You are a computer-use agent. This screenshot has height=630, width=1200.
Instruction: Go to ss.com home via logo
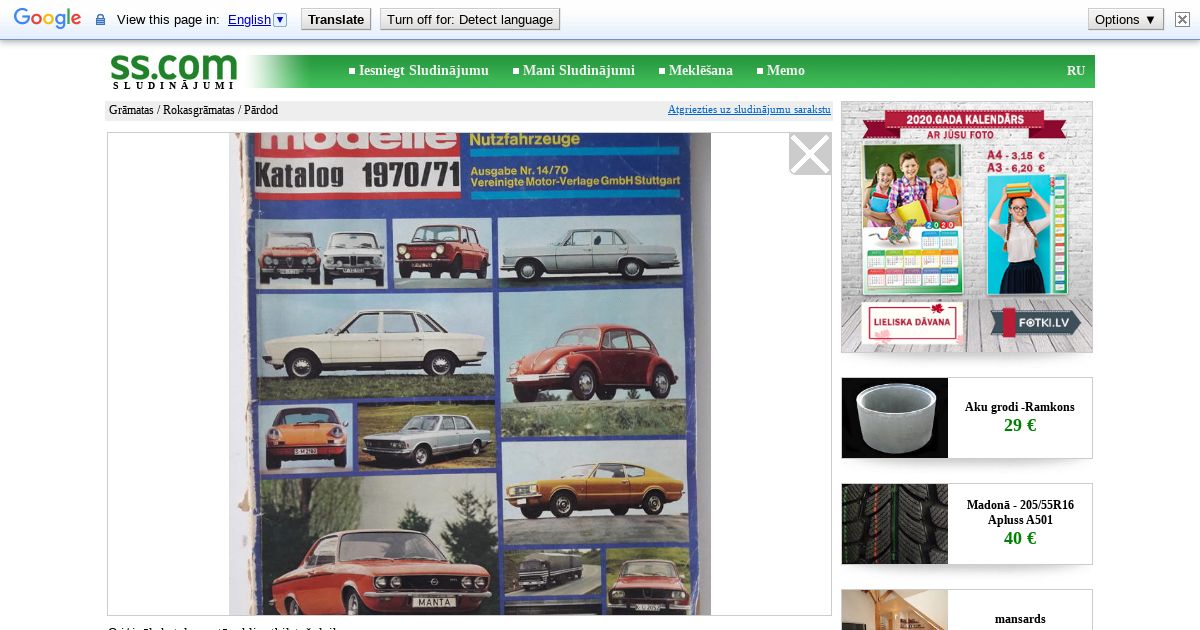pos(173,71)
